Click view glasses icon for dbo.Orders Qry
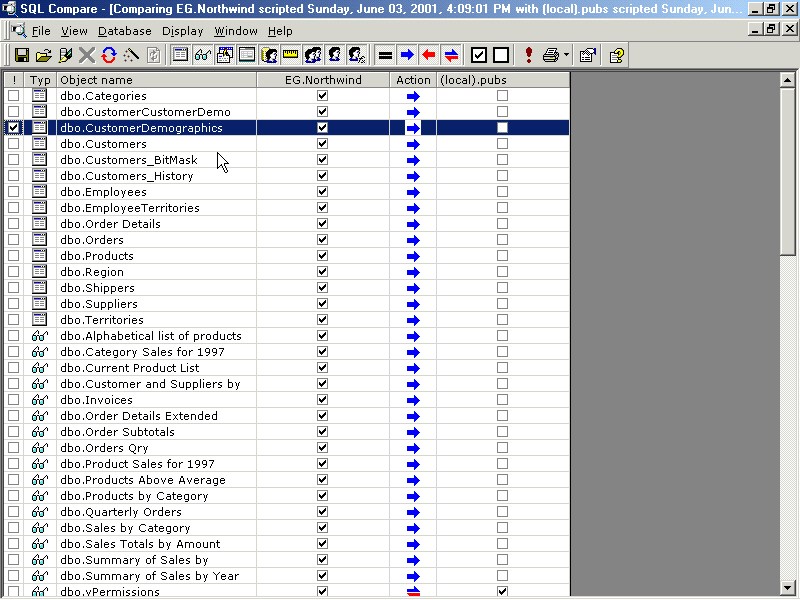 [39, 448]
